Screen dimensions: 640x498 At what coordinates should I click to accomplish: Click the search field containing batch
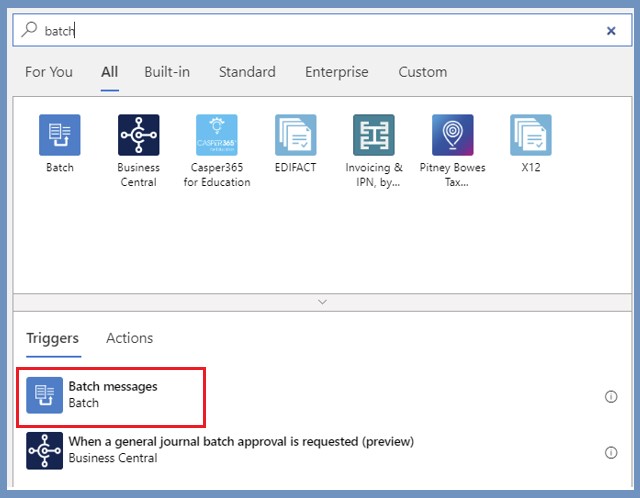(322, 30)
